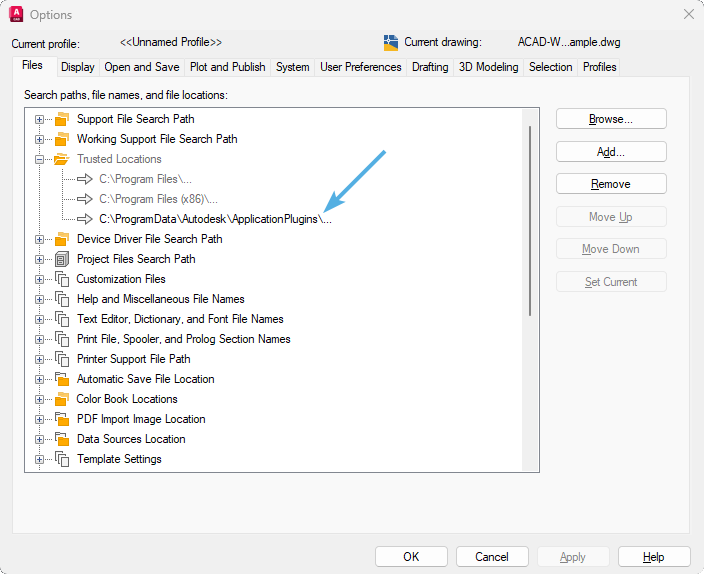Select the C:\ProgramData\Autodesk\ApplicationPlugins\... path
Screen dimensions: 704x574
[x=216, y=219]
